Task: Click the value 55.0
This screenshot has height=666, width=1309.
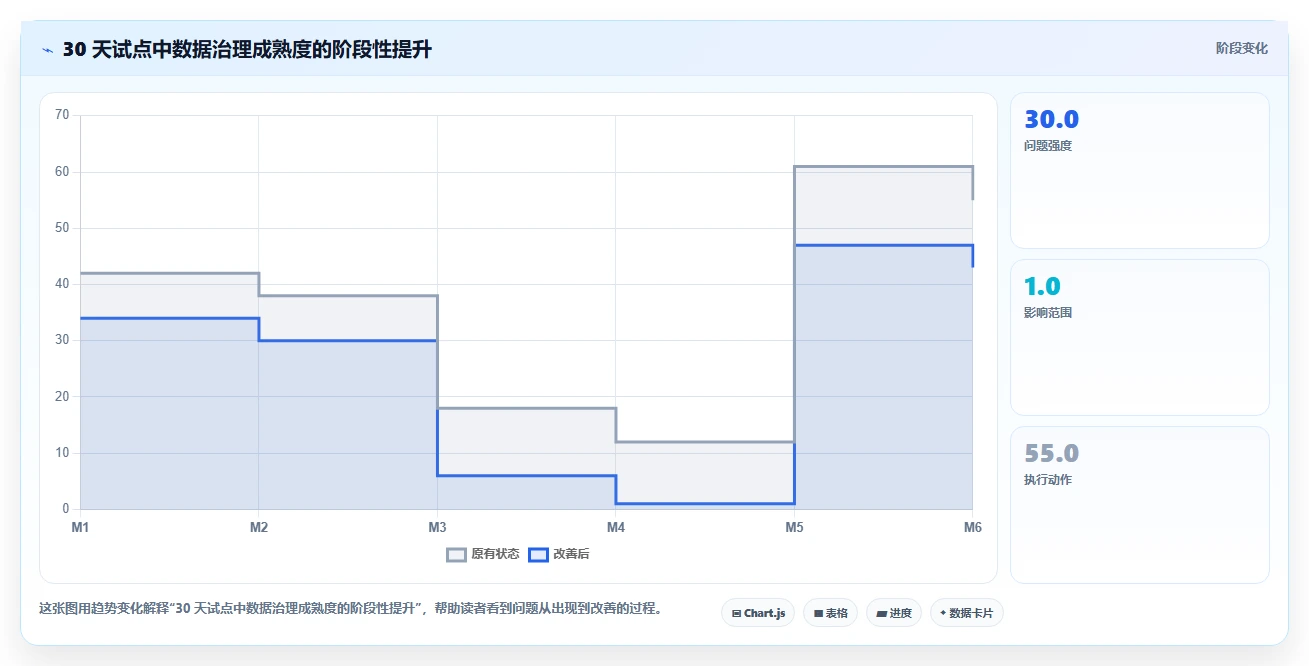Action: pos(1051,454)
